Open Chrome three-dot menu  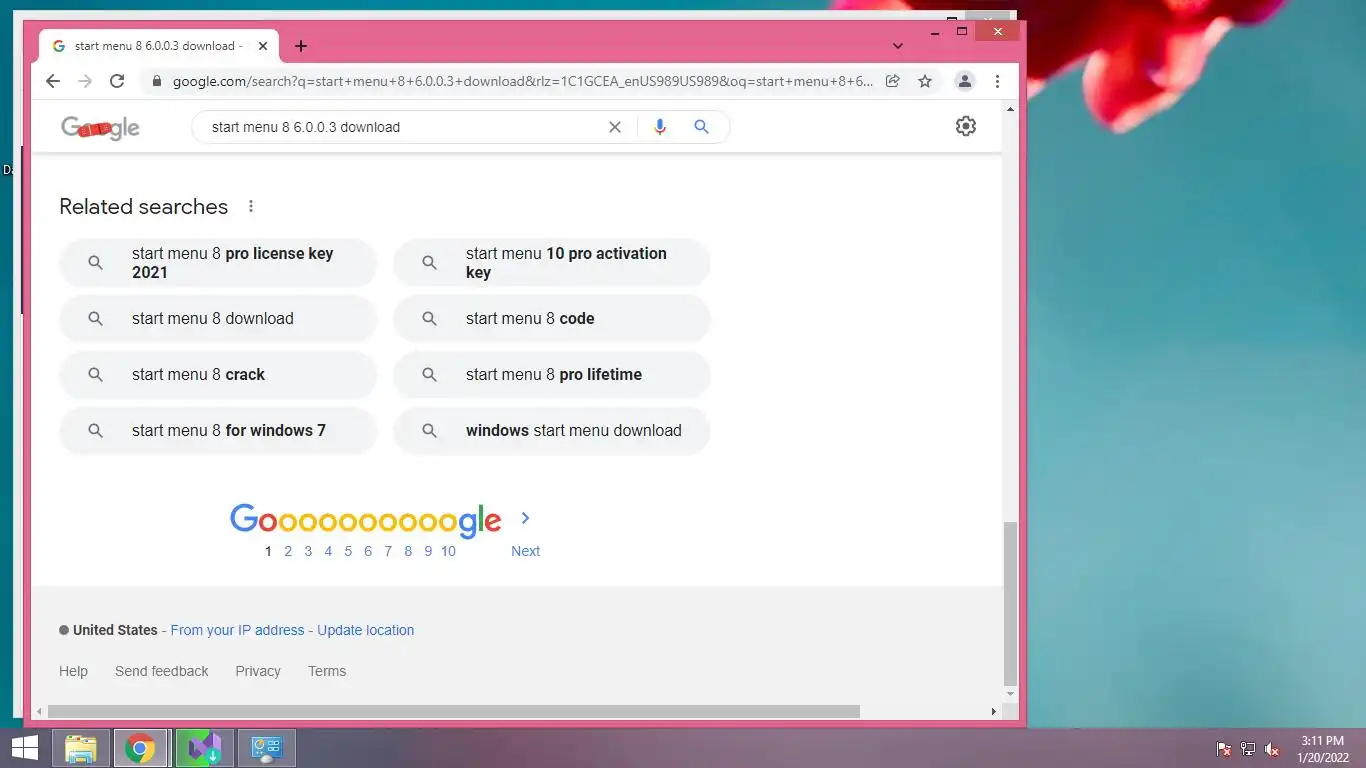[x=997, y=82]
